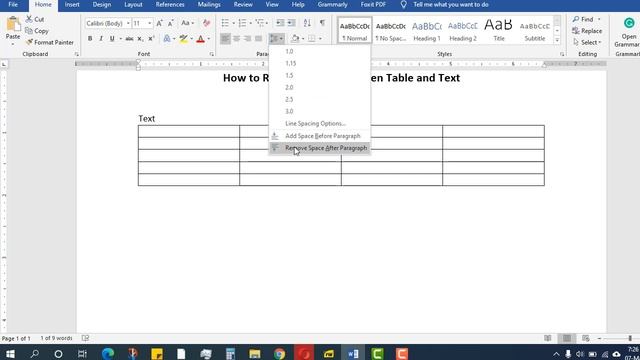This screenshot has width=640, height=360.
Task: Click the Word taskbar icon
Action: (x=353, y=353)
